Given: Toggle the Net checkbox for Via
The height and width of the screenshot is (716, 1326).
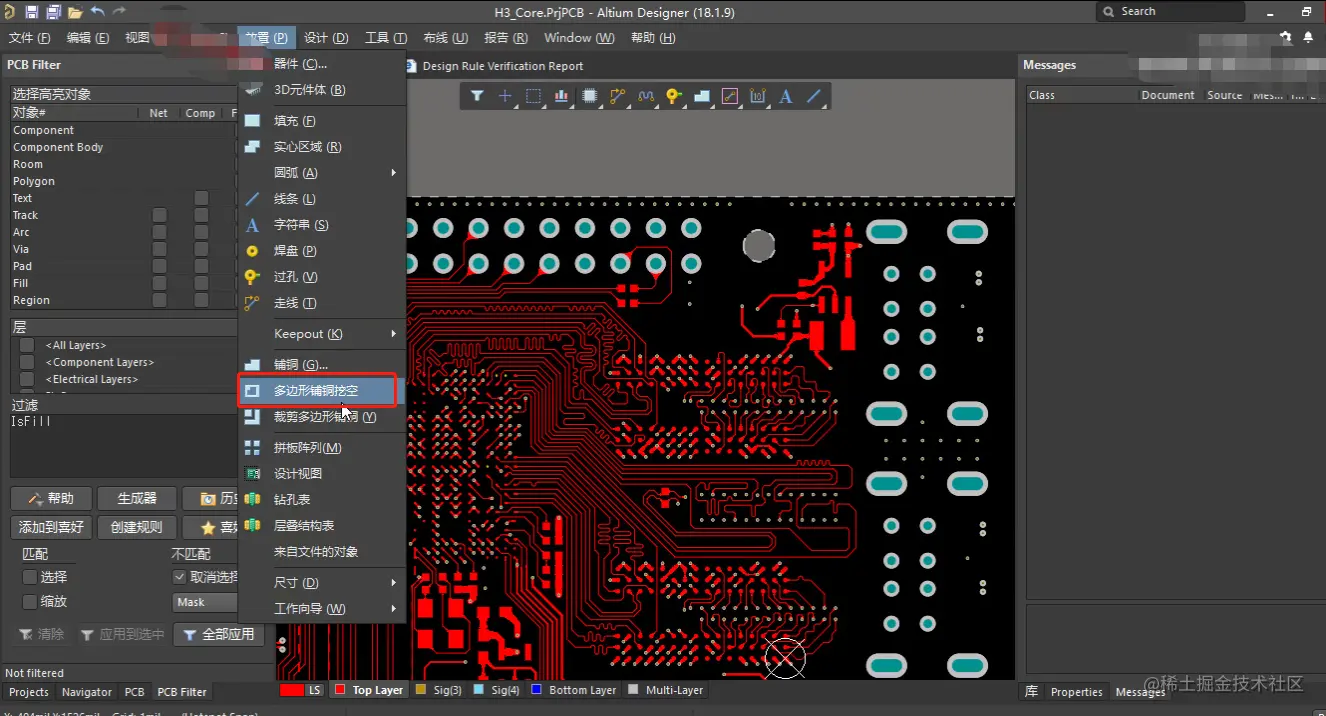Looking at the screenshot, I should pyautogui.click(x=159, y=249).
